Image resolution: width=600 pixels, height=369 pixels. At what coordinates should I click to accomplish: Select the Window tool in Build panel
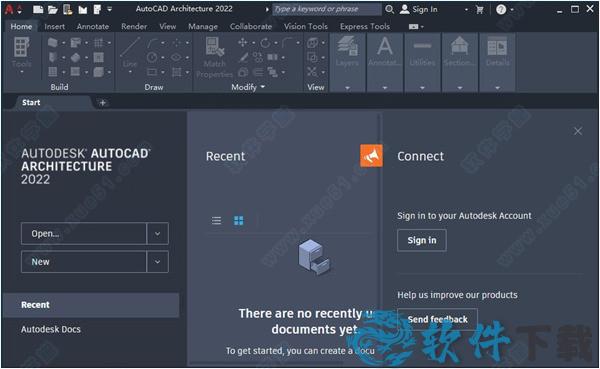(53, 72)
